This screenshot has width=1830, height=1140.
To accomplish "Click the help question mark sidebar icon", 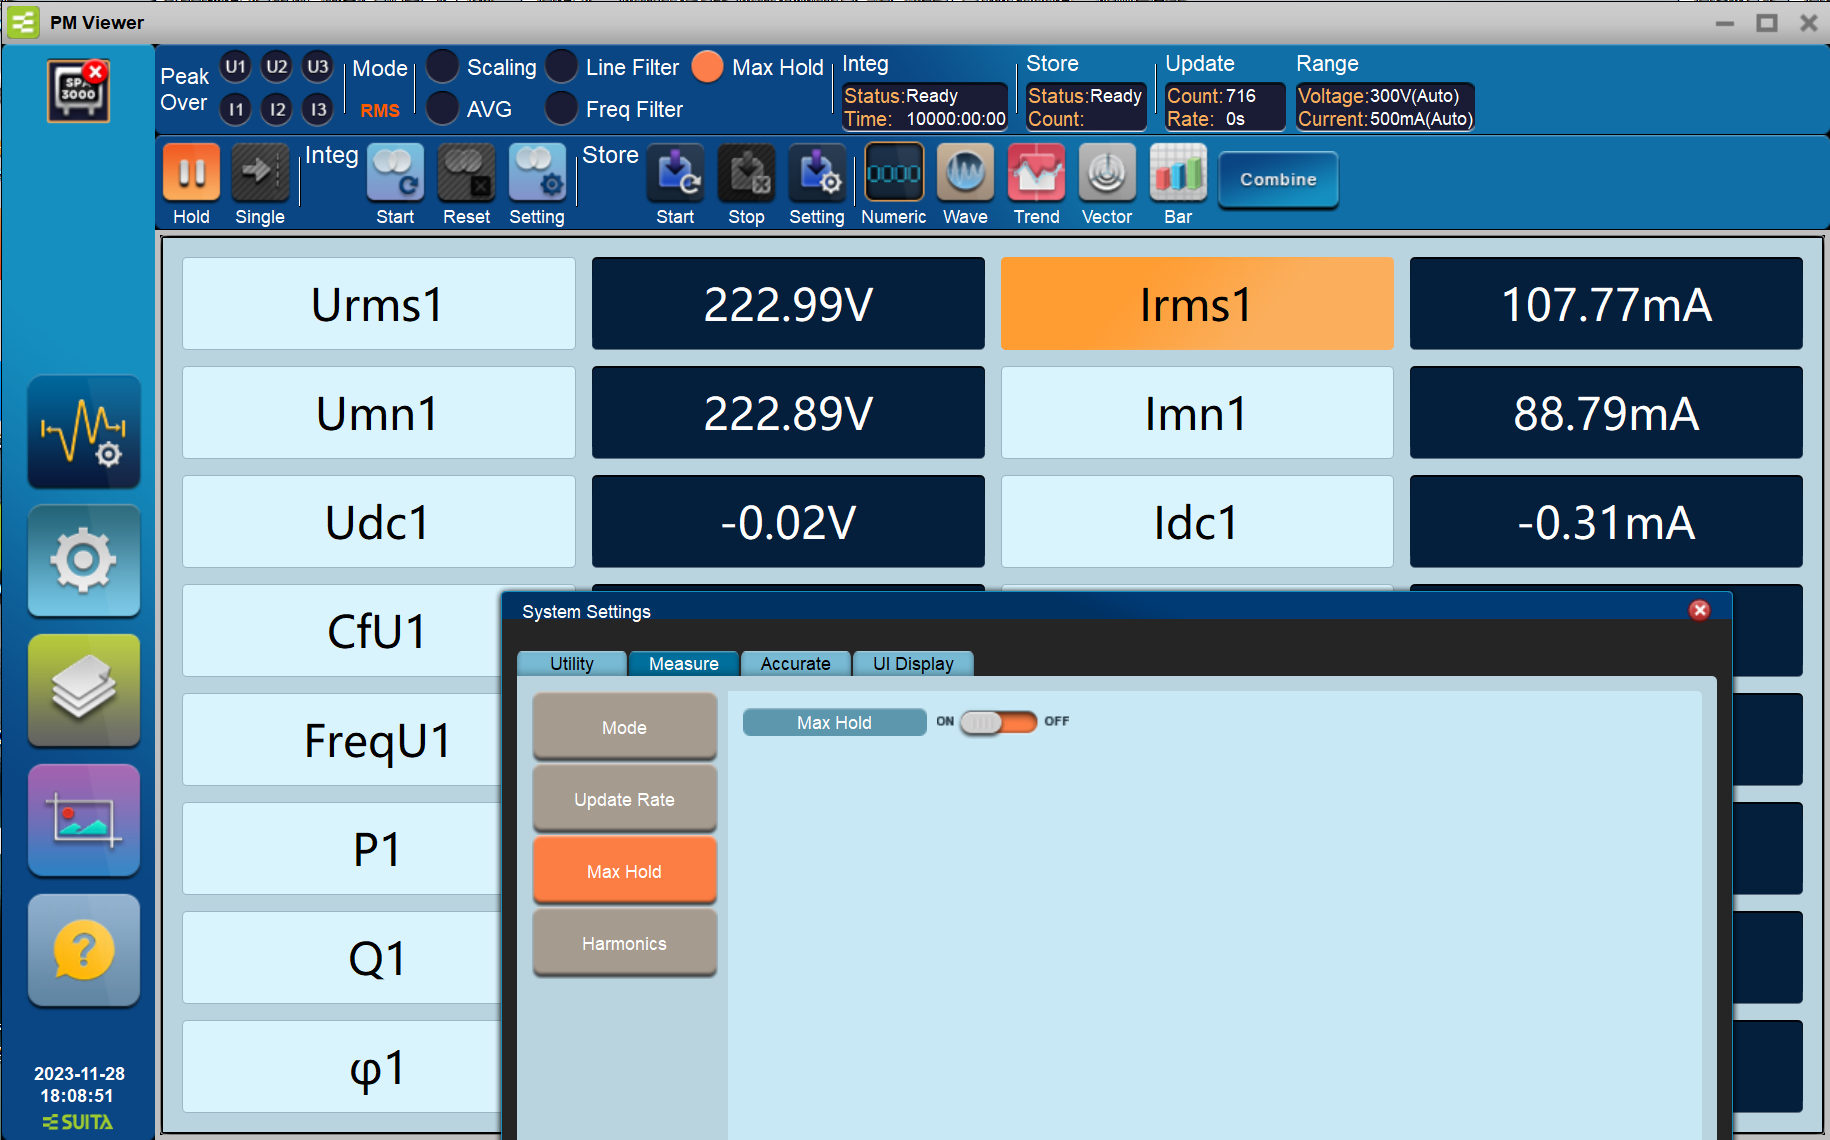I will [x=84, y=950].
